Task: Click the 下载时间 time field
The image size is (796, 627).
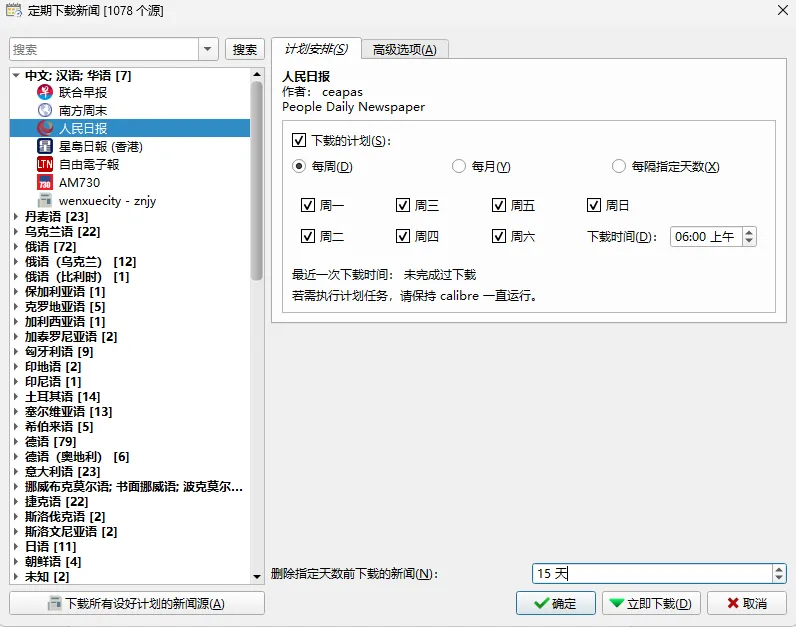Action: 706,237
